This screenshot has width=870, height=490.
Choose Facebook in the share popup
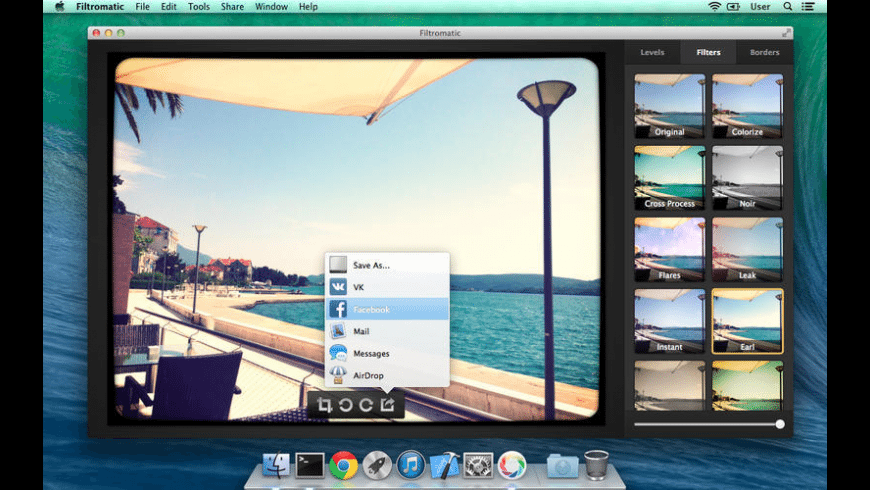[x=386, y=309]
